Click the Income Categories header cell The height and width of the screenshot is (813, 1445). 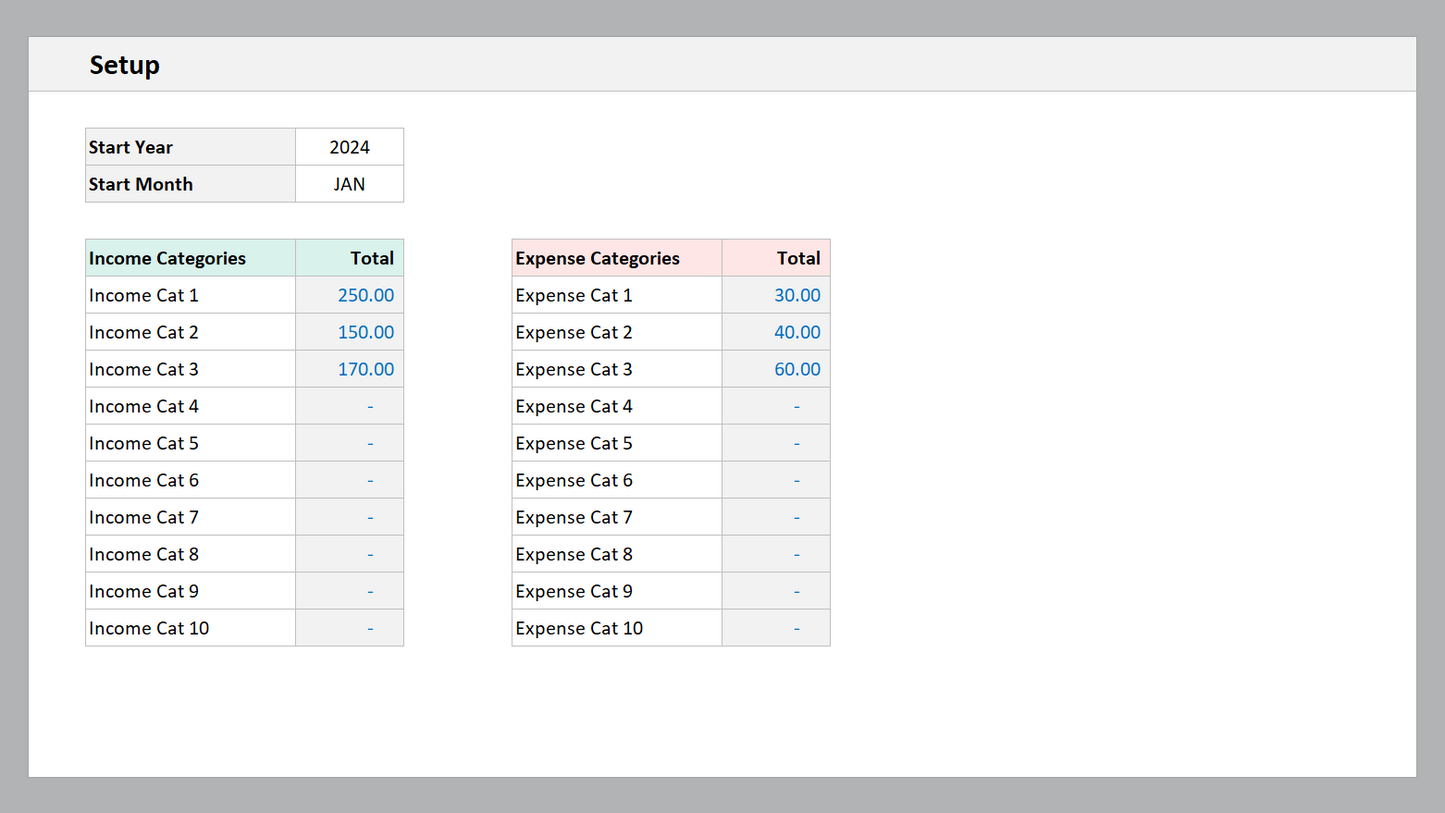pyautogui.click(x=190, y=258)
